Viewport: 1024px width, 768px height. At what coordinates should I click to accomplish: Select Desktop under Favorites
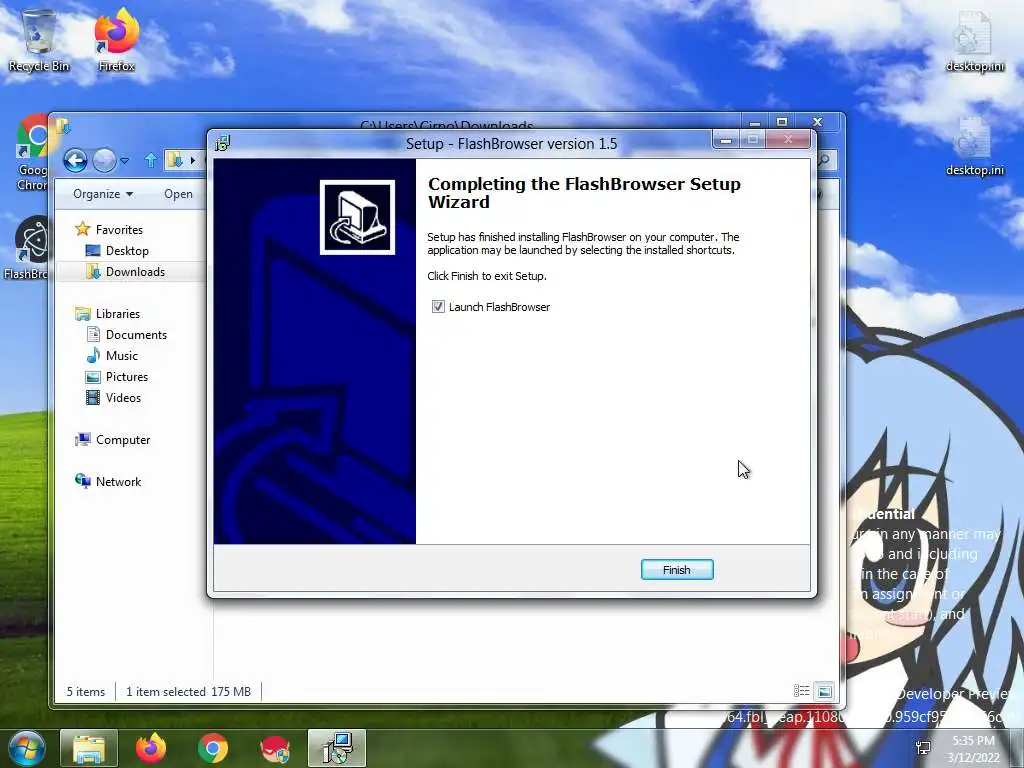click(x=127, y=251)
